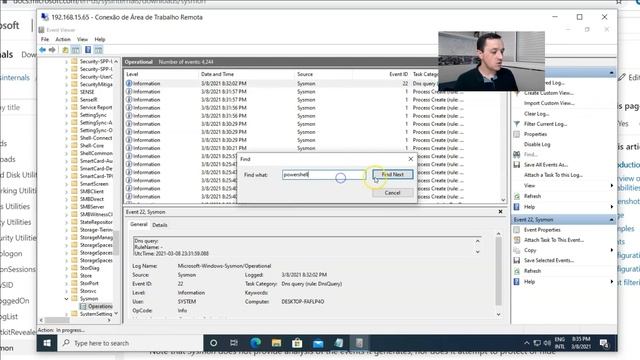Open Event Properties in the Actions pane
This screenshot has height=360, width=640.
(542, 230)
